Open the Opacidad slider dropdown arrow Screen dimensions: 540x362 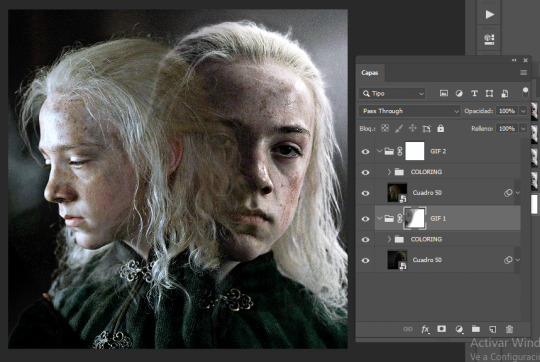pos(523,111)
